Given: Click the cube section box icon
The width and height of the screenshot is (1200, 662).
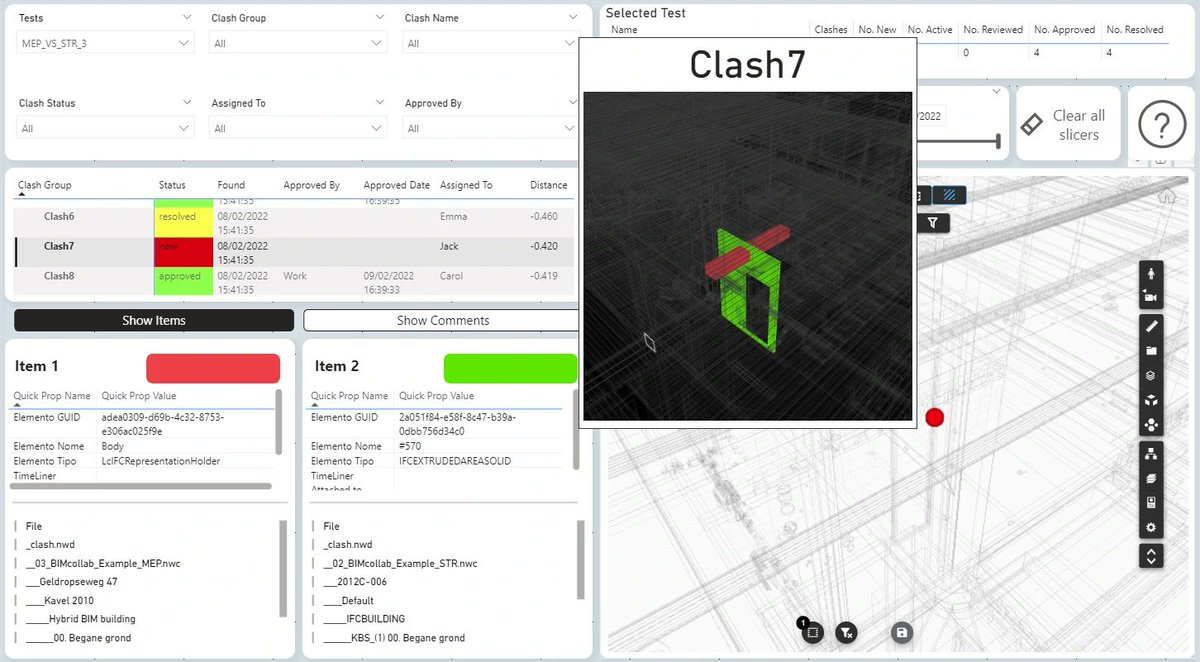Looking at the screenshot, I should tap(1151, 400).
